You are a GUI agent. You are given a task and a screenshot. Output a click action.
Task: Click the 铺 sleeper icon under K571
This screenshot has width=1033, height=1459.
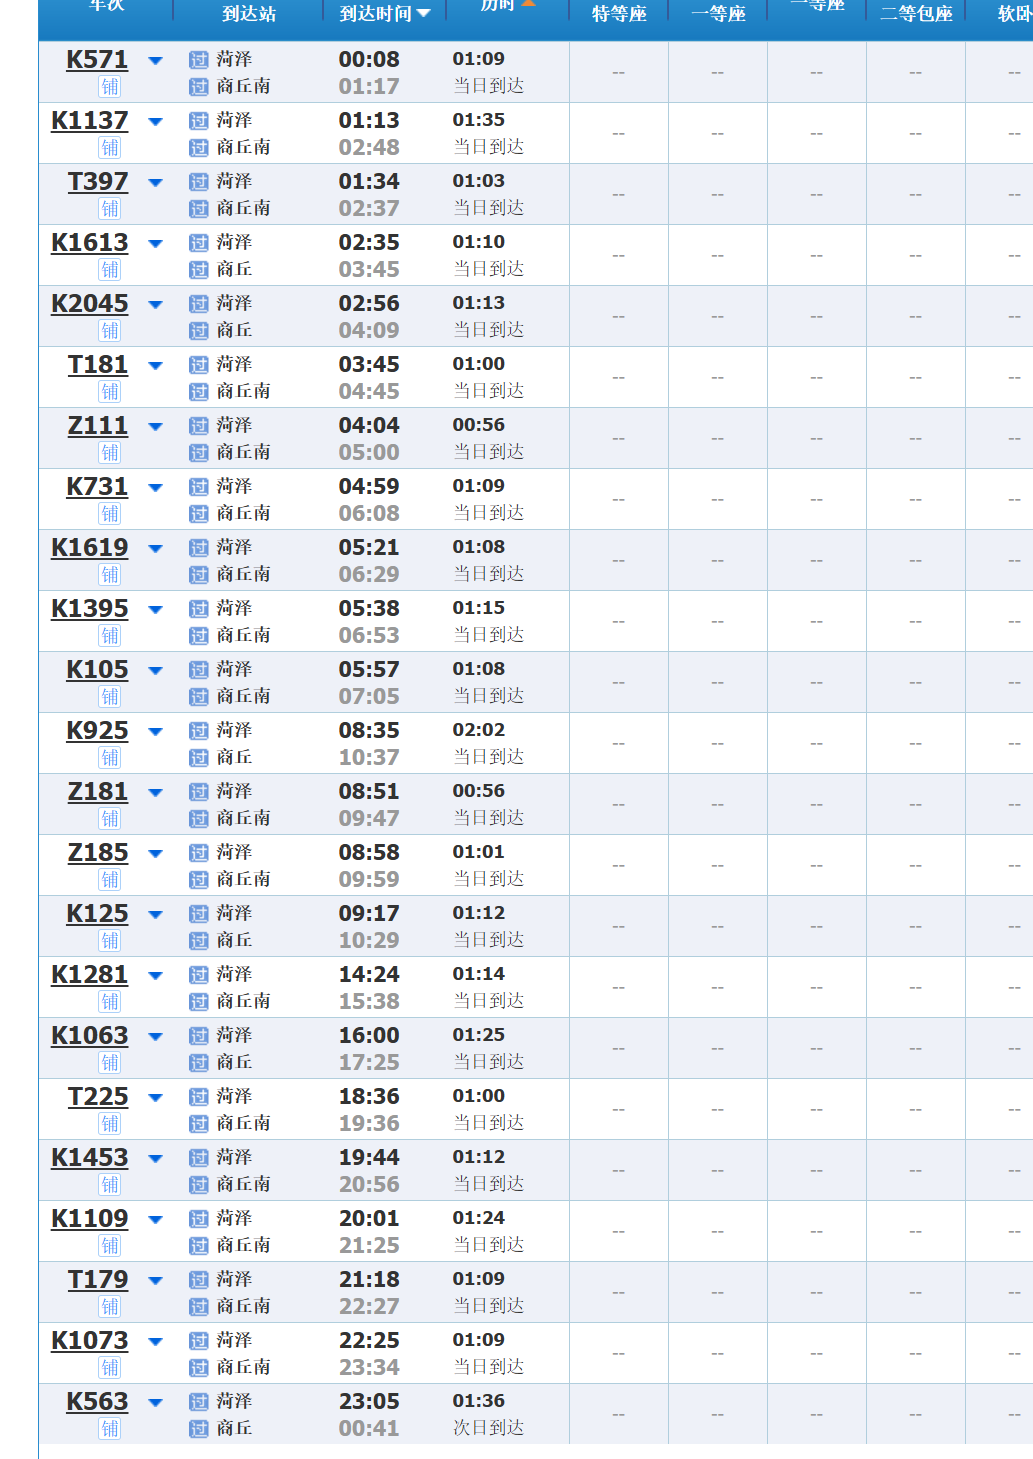110,87
